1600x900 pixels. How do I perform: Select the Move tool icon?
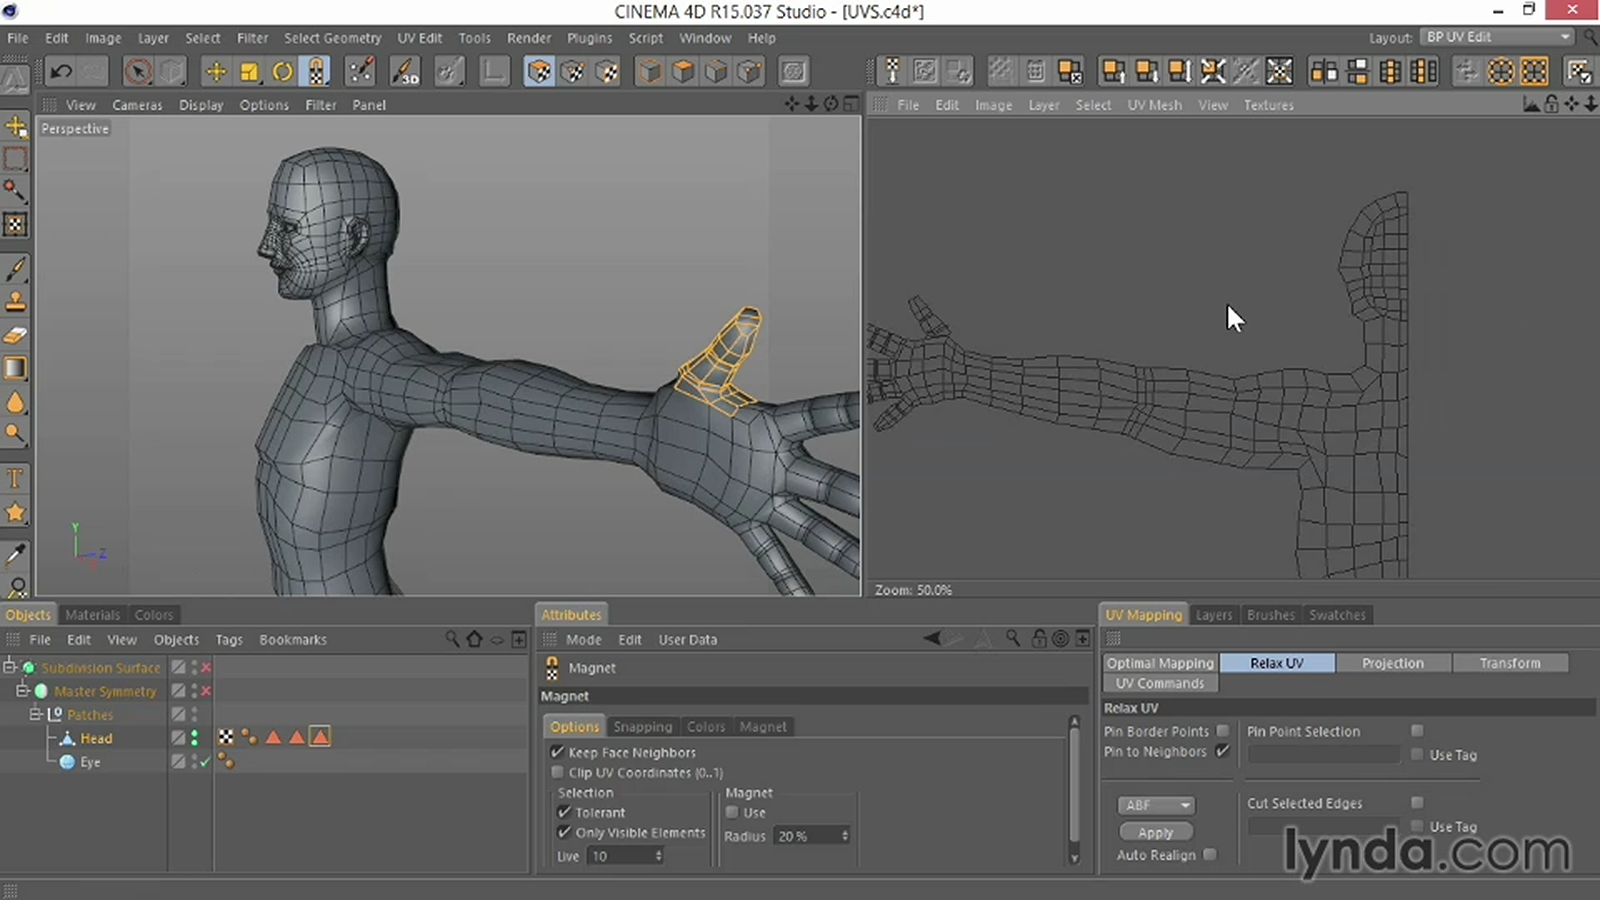click(215, 71)
